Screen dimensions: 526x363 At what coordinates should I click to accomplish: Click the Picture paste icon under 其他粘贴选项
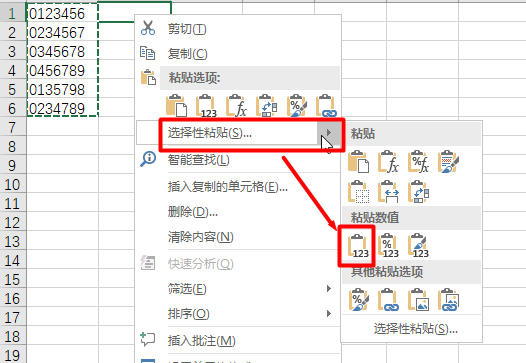click(418, 299)
